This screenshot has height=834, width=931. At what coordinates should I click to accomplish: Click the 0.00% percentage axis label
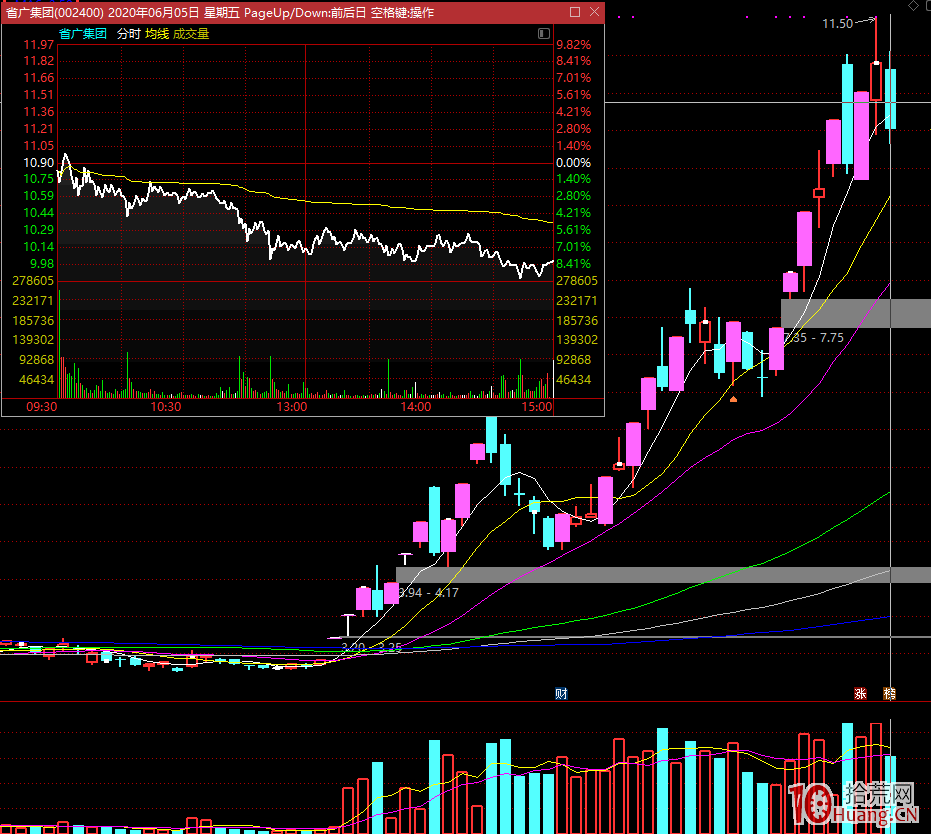pos(574,163)
